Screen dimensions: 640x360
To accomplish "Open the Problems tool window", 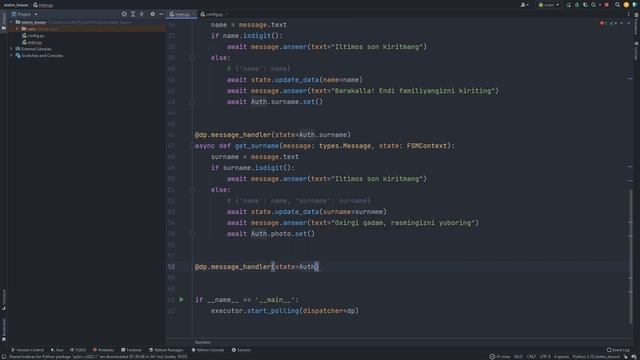I will (103, 350).
